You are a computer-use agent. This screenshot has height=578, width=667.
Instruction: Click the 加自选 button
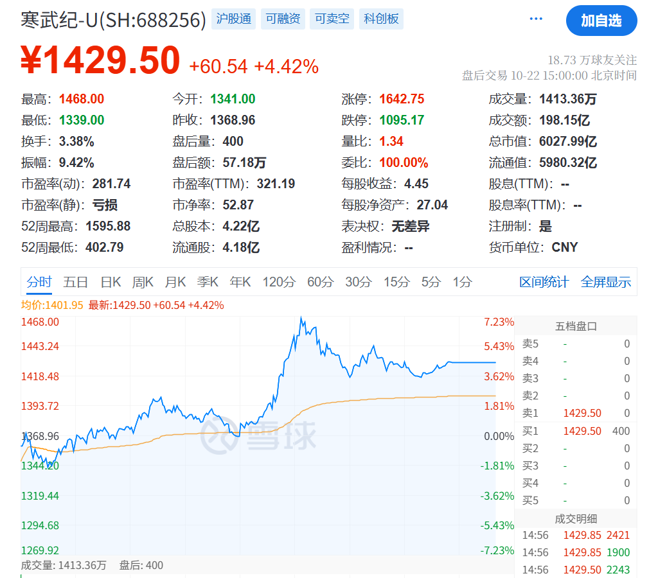pos(601,20)
